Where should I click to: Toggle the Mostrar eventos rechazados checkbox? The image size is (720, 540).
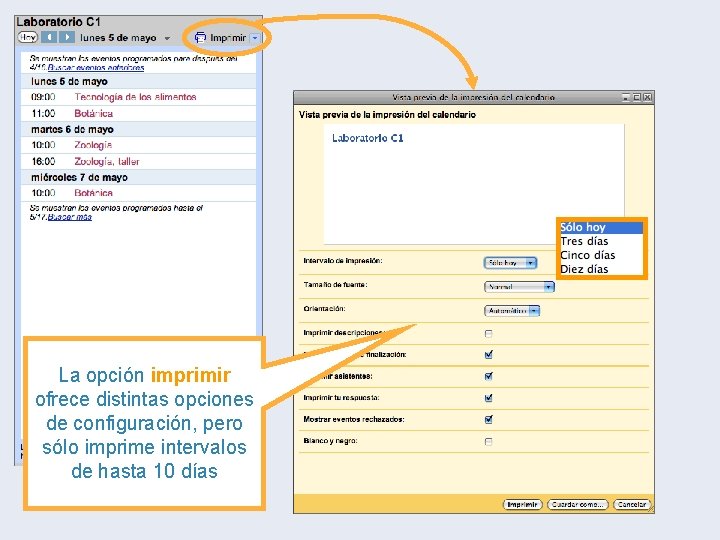(489, 419)
